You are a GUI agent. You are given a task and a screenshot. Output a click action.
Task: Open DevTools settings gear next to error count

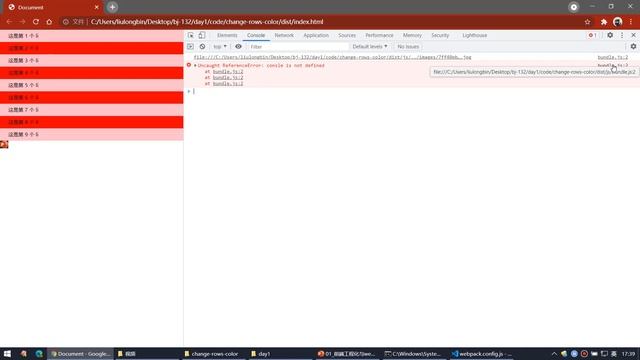point(610,36)
